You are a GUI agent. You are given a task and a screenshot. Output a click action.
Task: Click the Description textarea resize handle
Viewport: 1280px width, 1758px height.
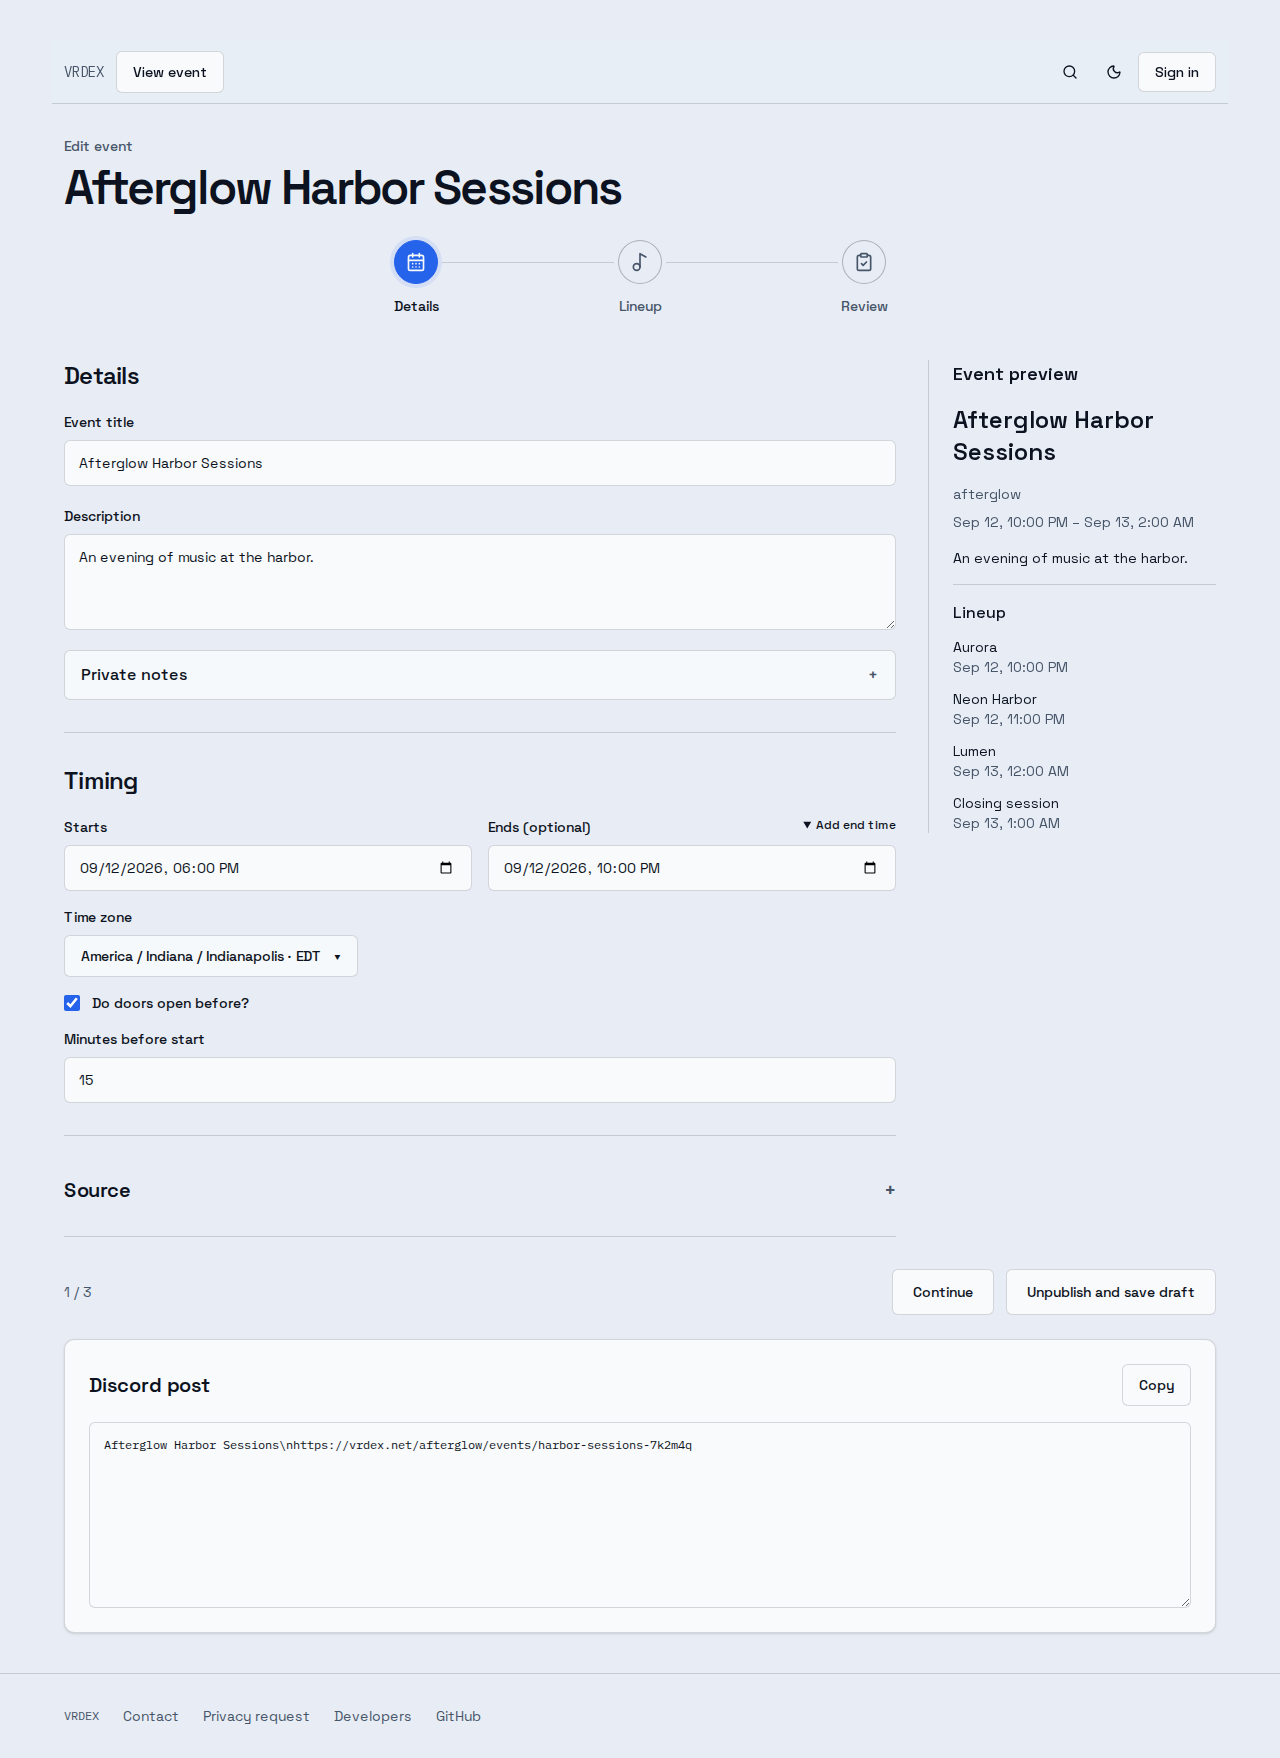click(x=889, y=623)
